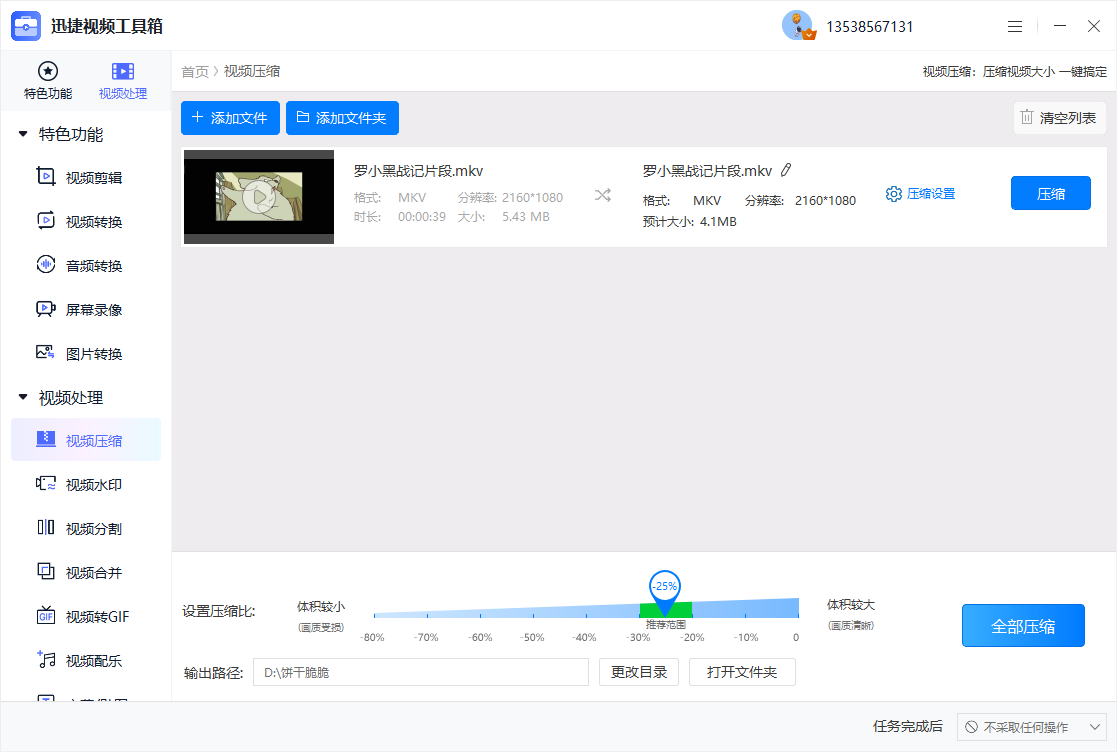Click the shuffle arrows icon
1117x752 pixels.
tap(603, 195)
